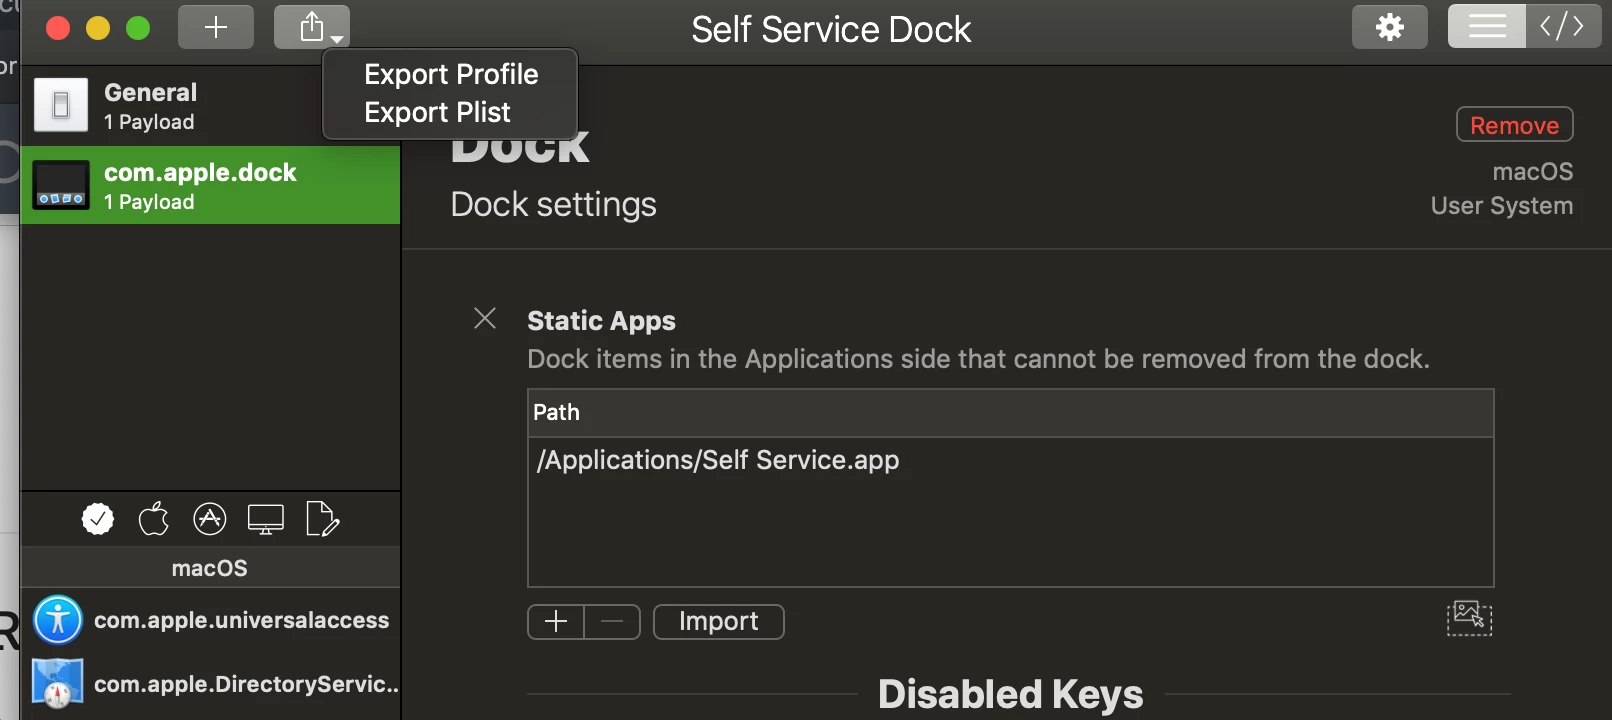Switch to the source code view
Image resolution: width=1612 pixels, height=720 pixels.
pyautogui.click(x=1563, y=27)
